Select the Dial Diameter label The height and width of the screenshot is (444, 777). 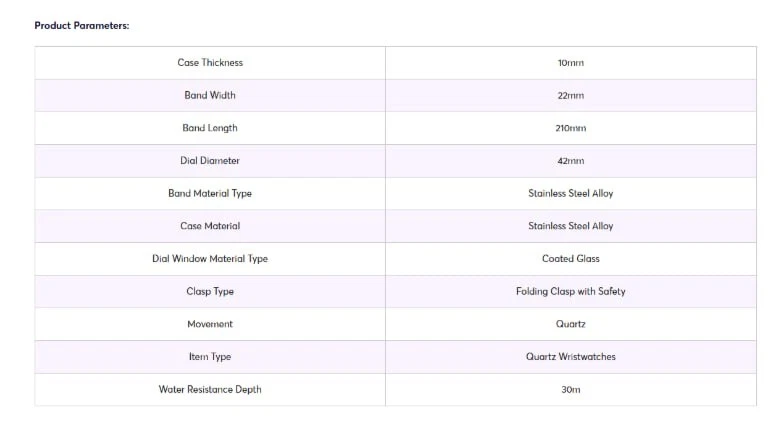[210, 161]
